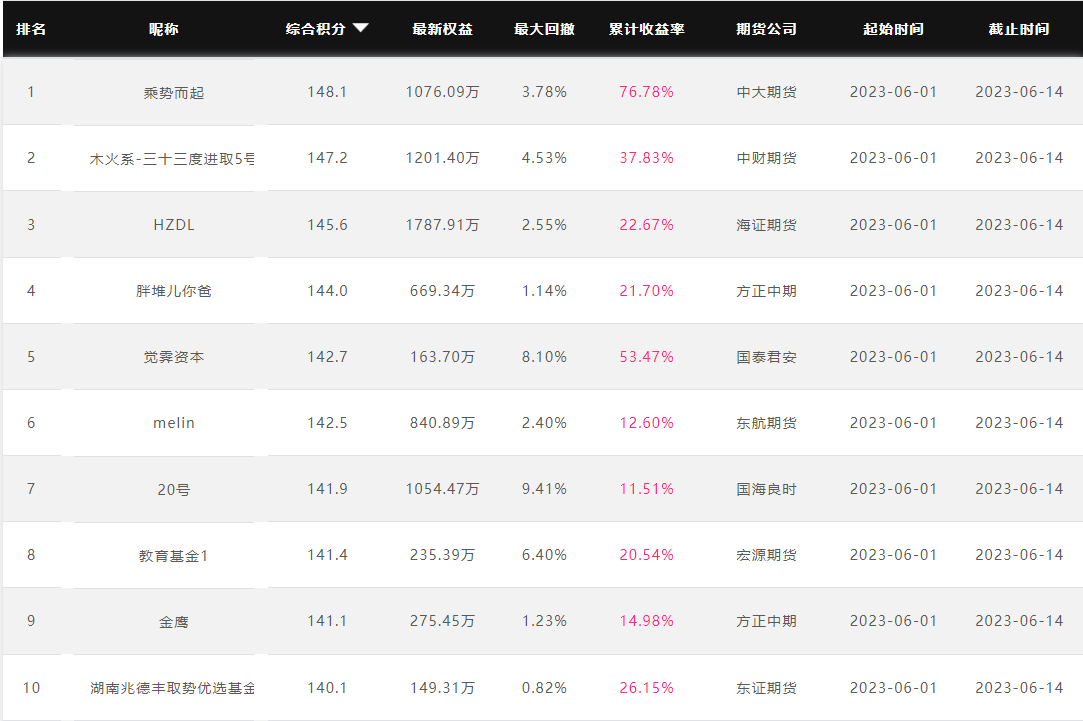The image size is (1083, 721).
Task: Select return rate 53.47%
Action: click(646, 357)
